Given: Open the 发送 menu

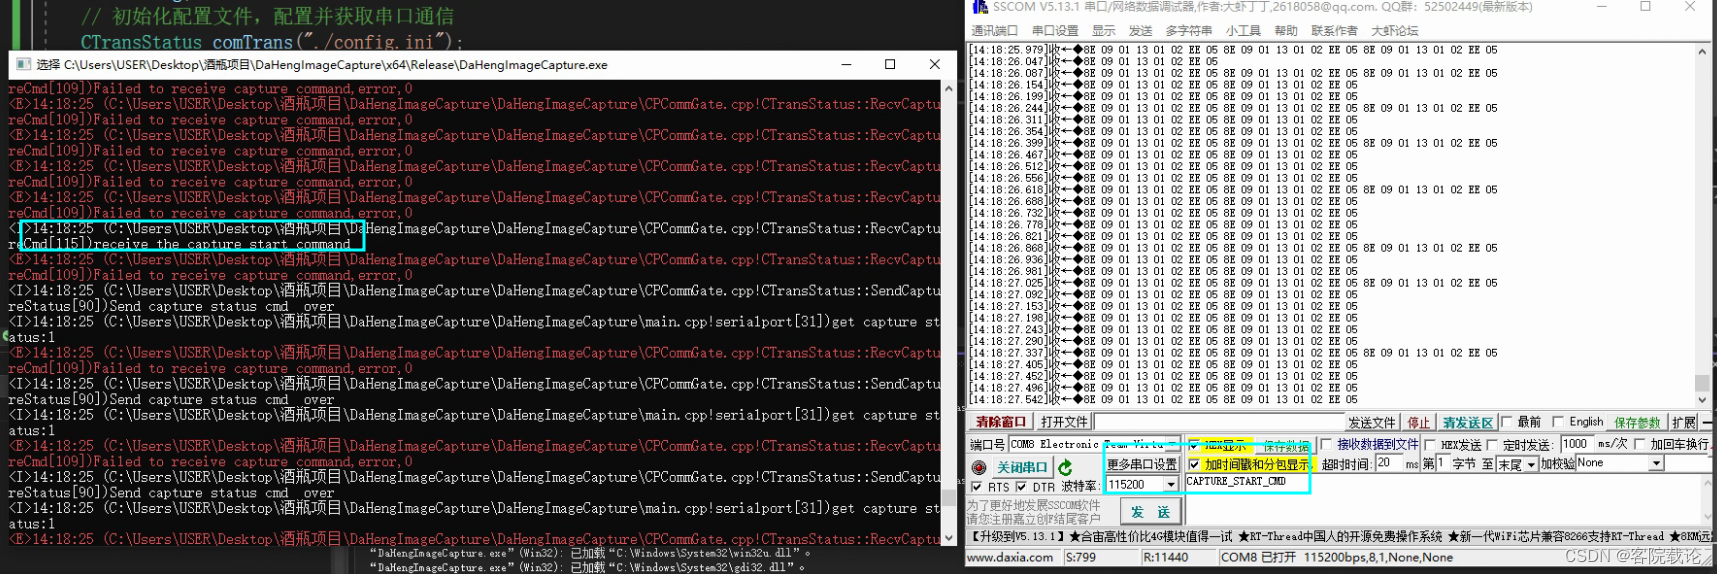Looking at the screenshot, I should (1140, 31).
